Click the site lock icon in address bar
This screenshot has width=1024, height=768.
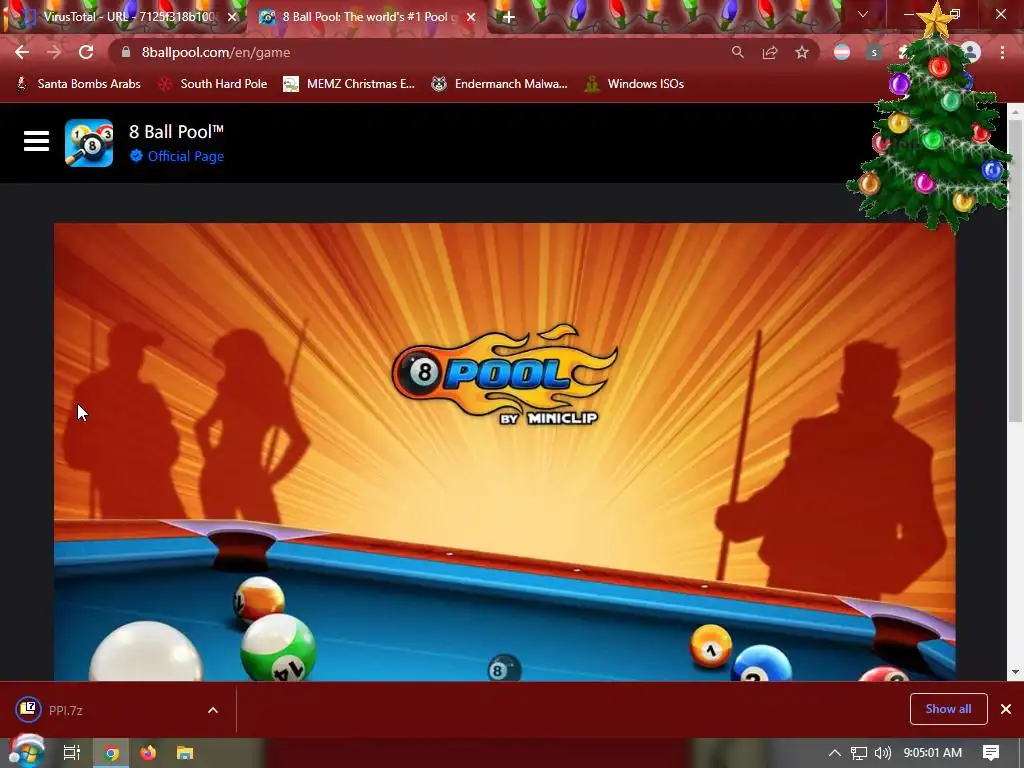click(126, 52)
